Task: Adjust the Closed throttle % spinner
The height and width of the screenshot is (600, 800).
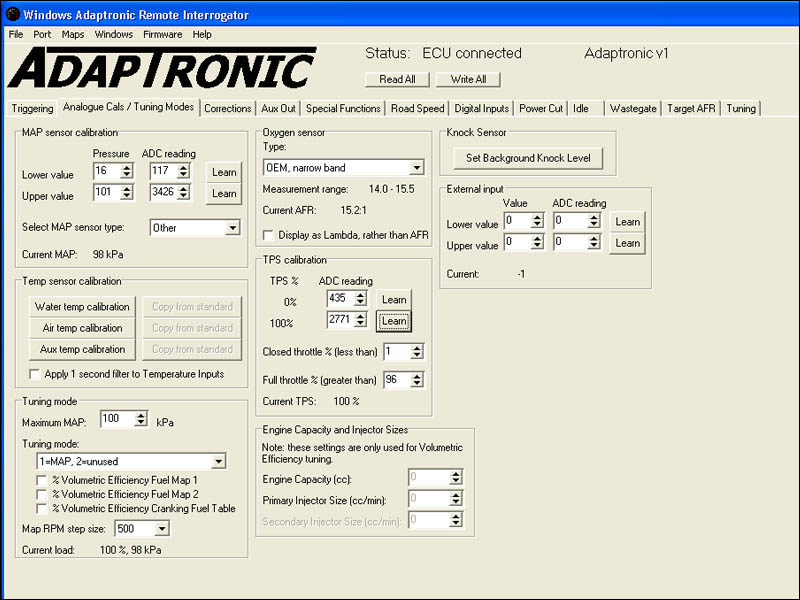Action: coord(417,351)
